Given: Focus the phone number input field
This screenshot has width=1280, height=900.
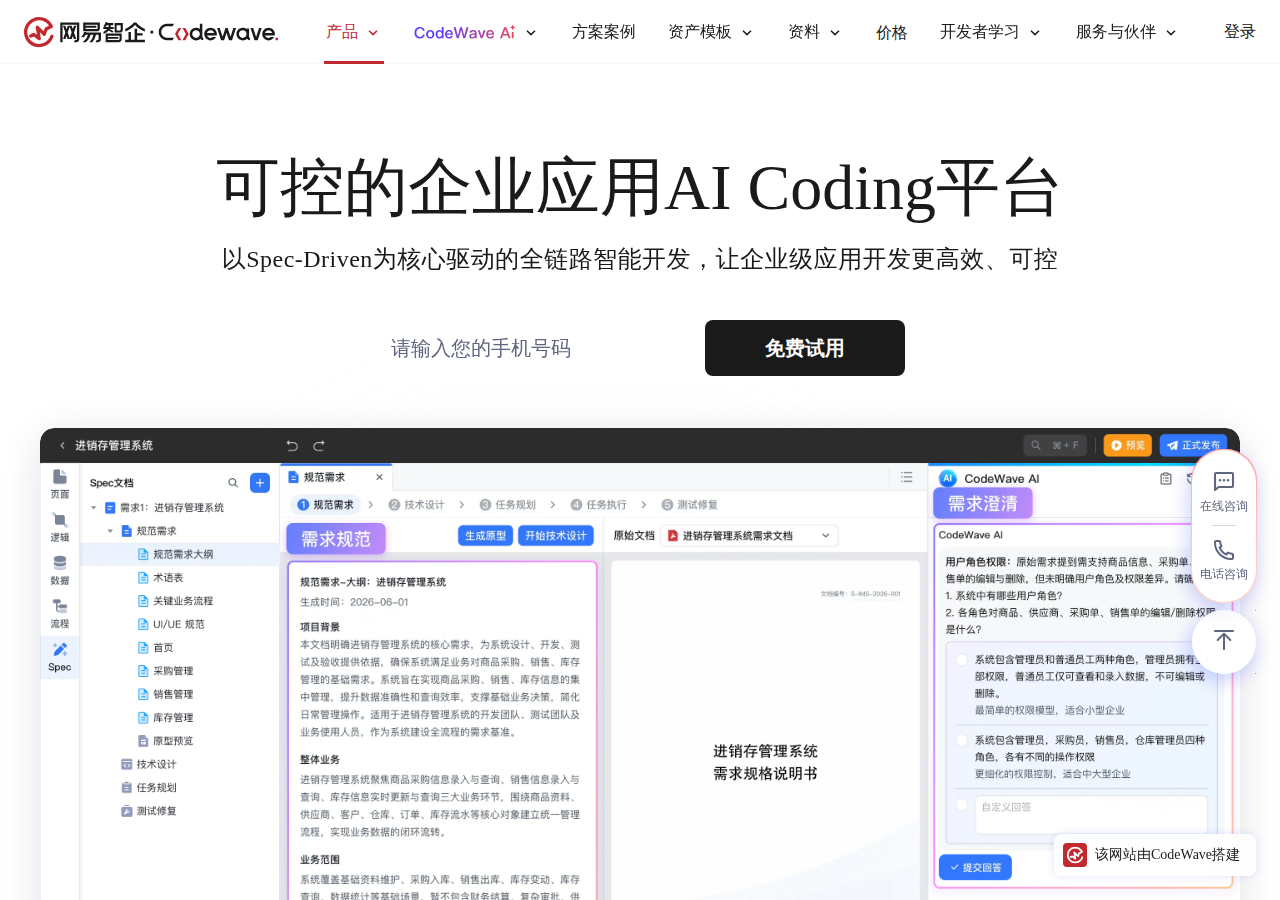Looking at the screenshot, I should (x=532, y=348).
